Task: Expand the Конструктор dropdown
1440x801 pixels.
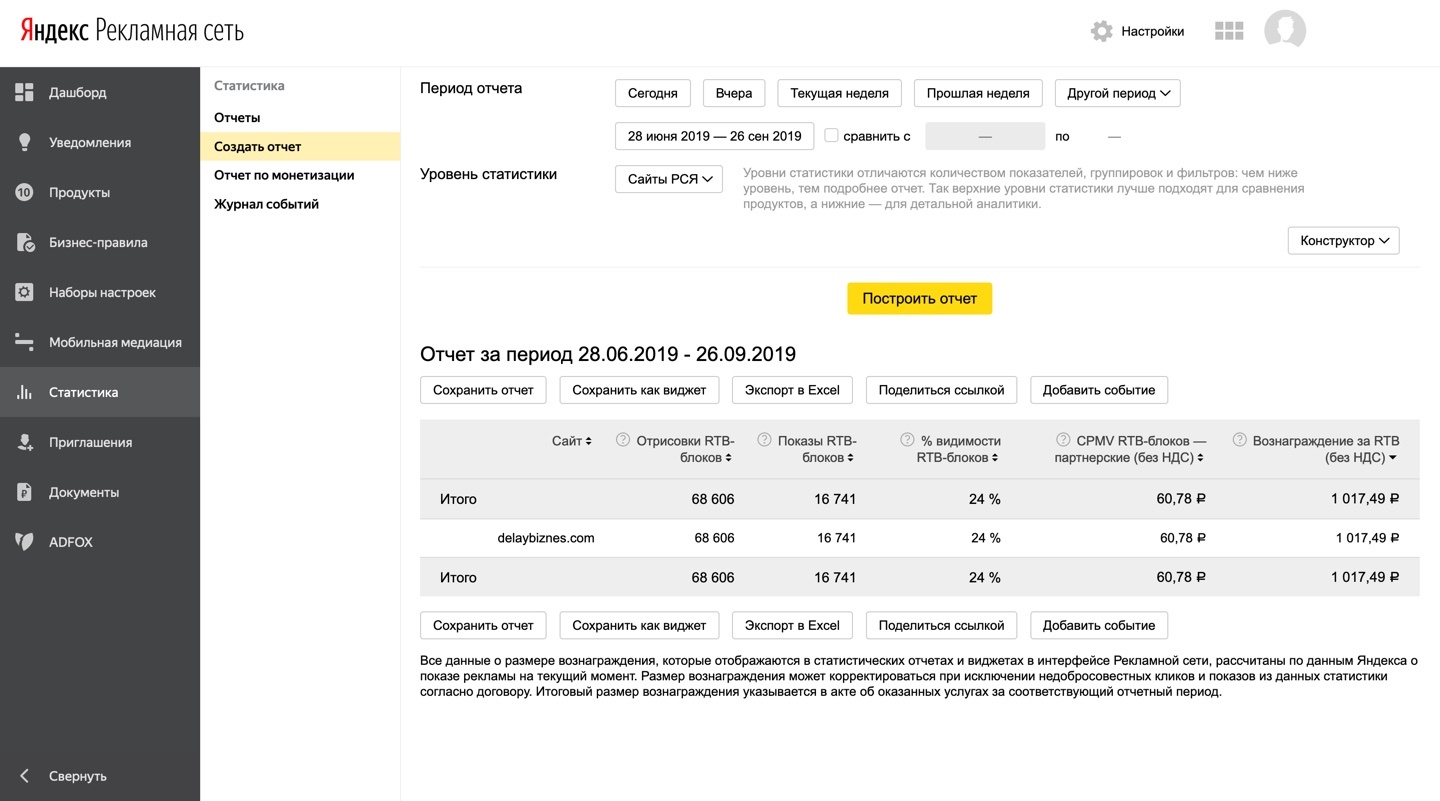Action: coord(1344,241)
